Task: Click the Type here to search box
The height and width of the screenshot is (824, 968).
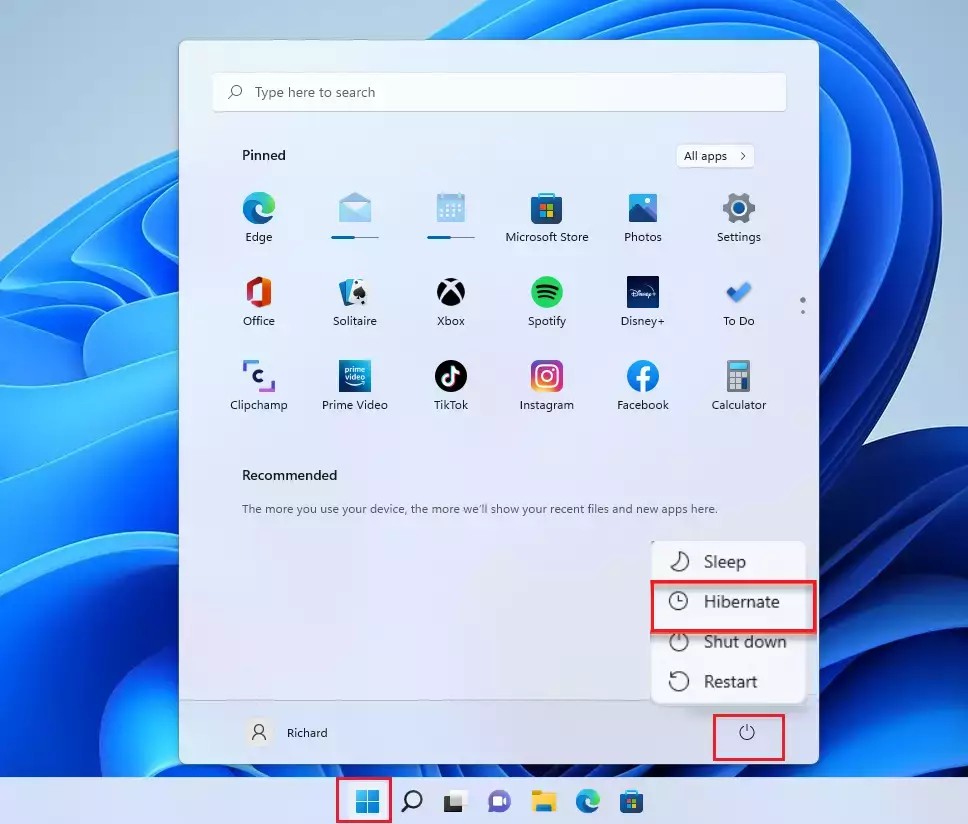Action: (499, 92)
